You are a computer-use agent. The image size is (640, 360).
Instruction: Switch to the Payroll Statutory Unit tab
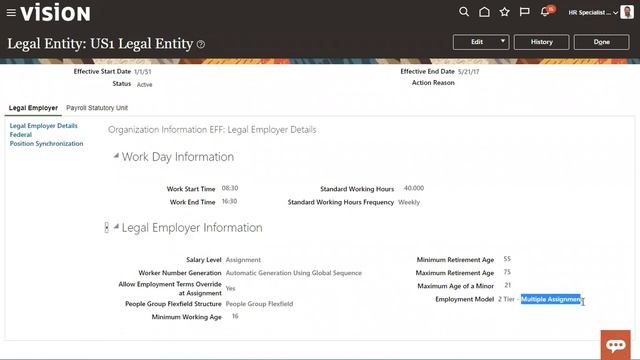click(97, 108)
